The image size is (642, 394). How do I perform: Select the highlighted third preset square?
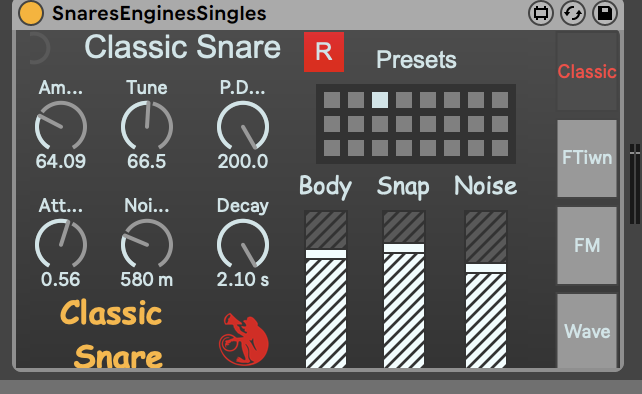click(380, 100)
